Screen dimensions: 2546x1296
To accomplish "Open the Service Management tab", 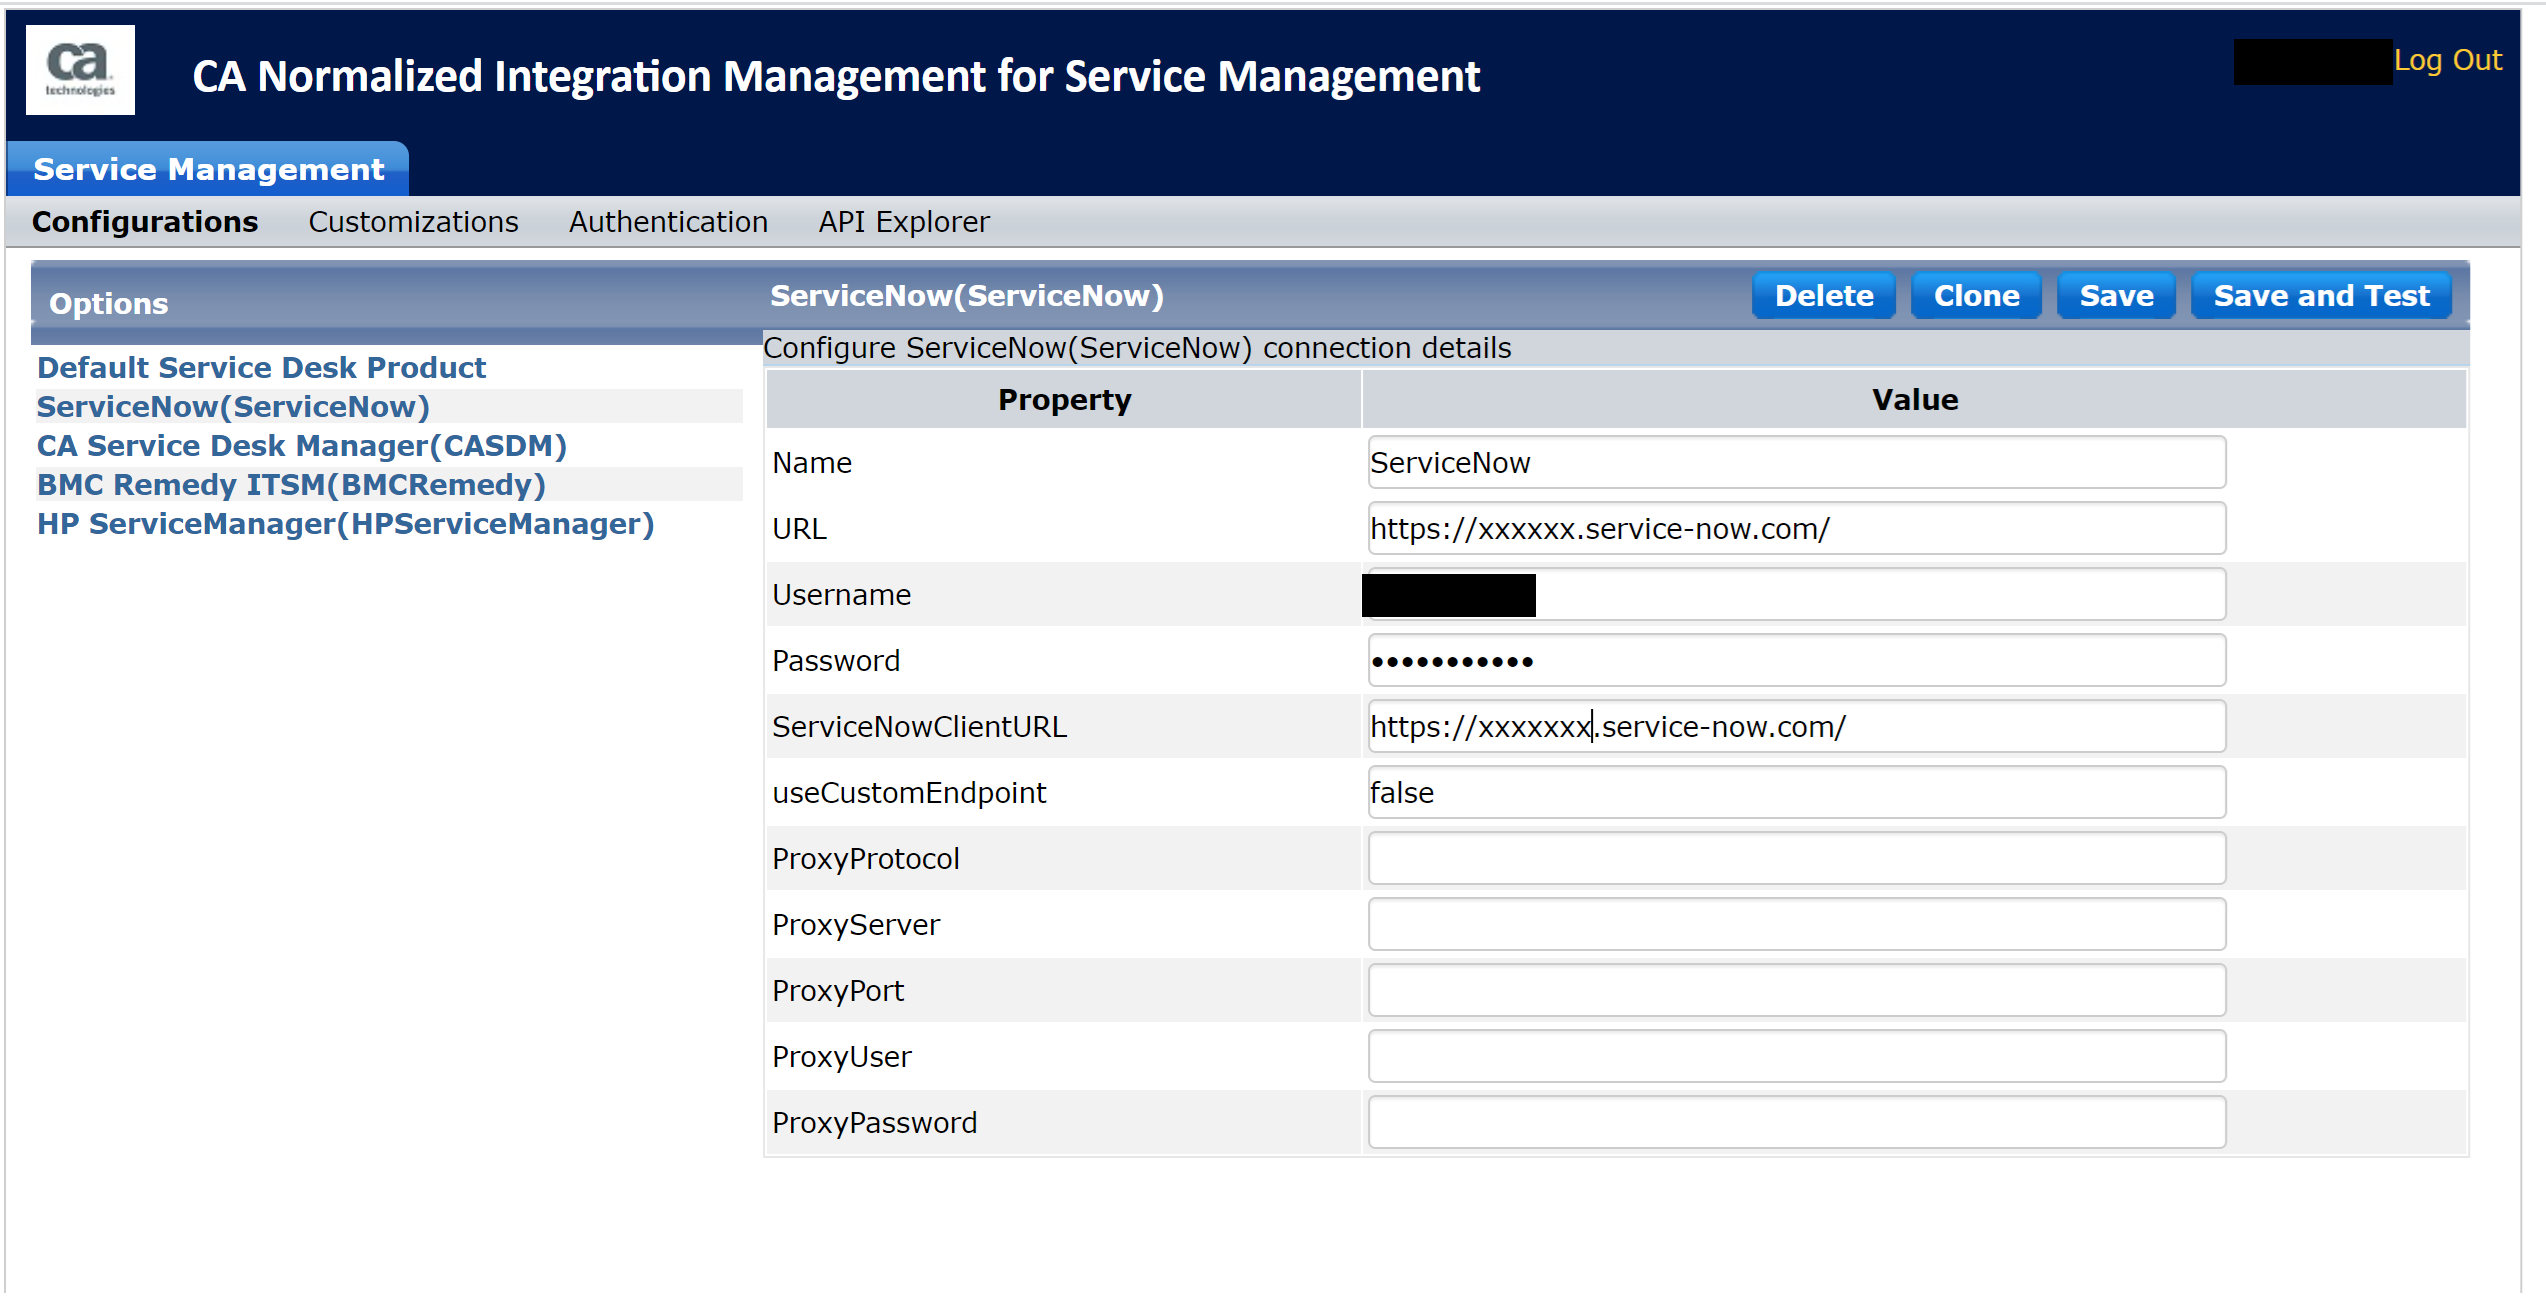I will (x=208, y=169).
